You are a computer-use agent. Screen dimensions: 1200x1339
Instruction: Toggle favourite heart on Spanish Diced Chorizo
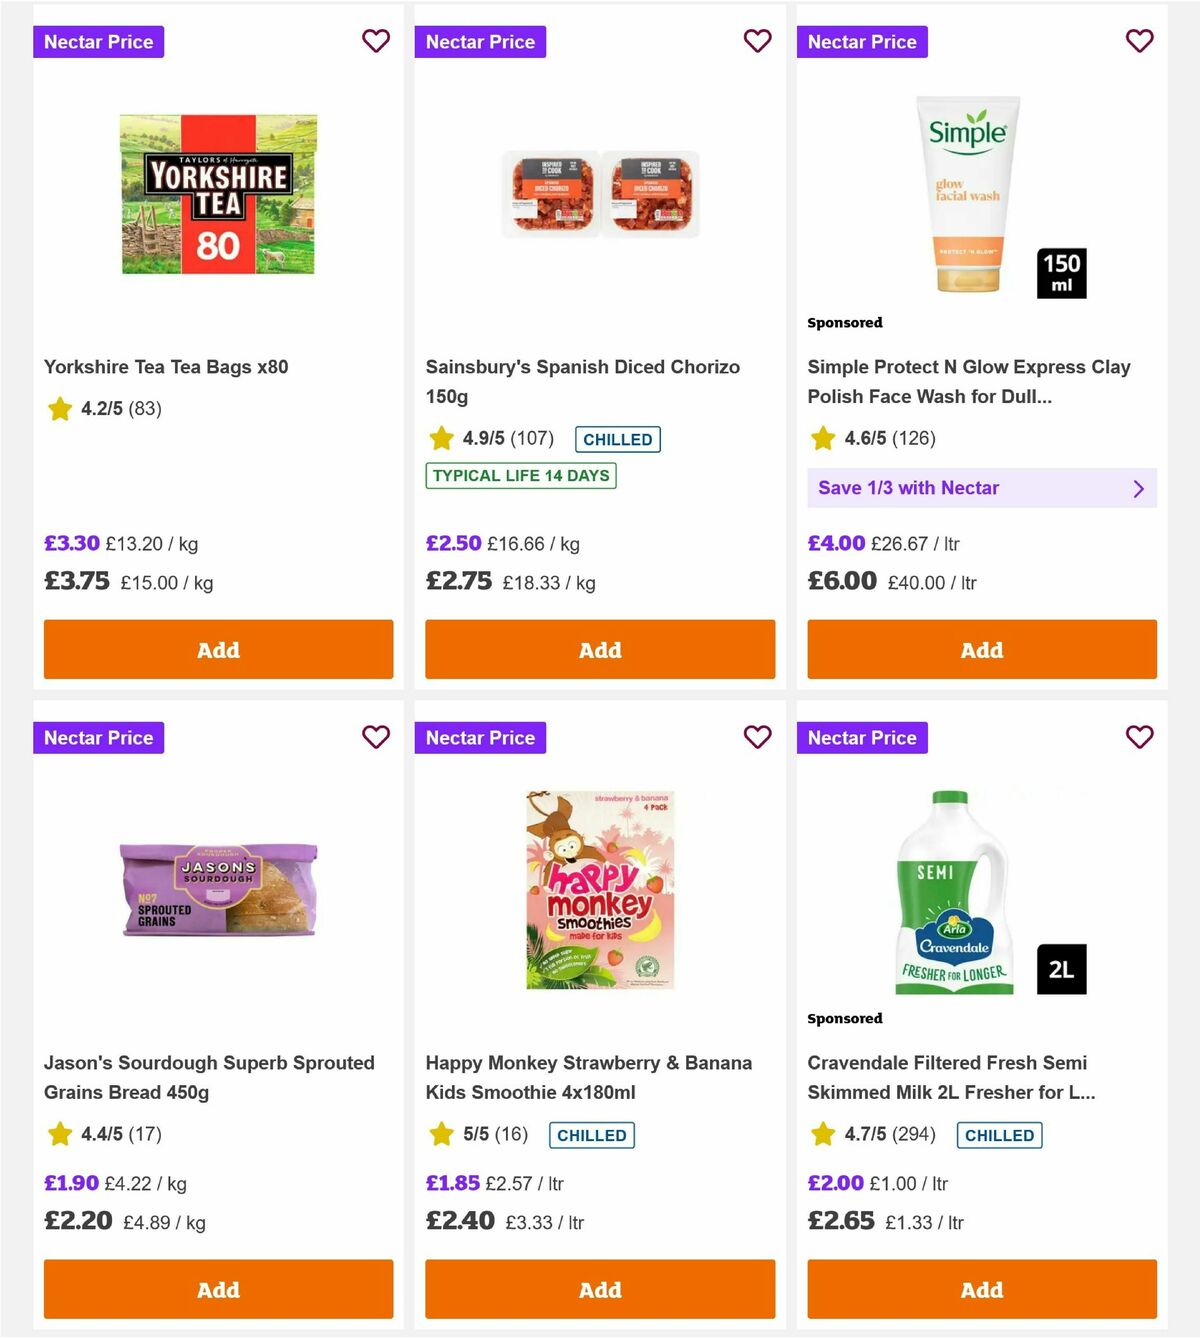click(757, 41)
